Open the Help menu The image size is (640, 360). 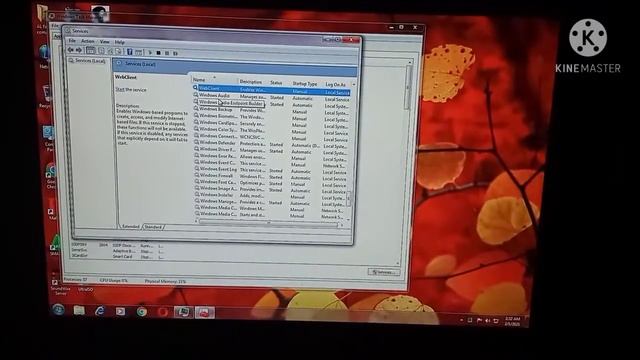pos(119,42)
